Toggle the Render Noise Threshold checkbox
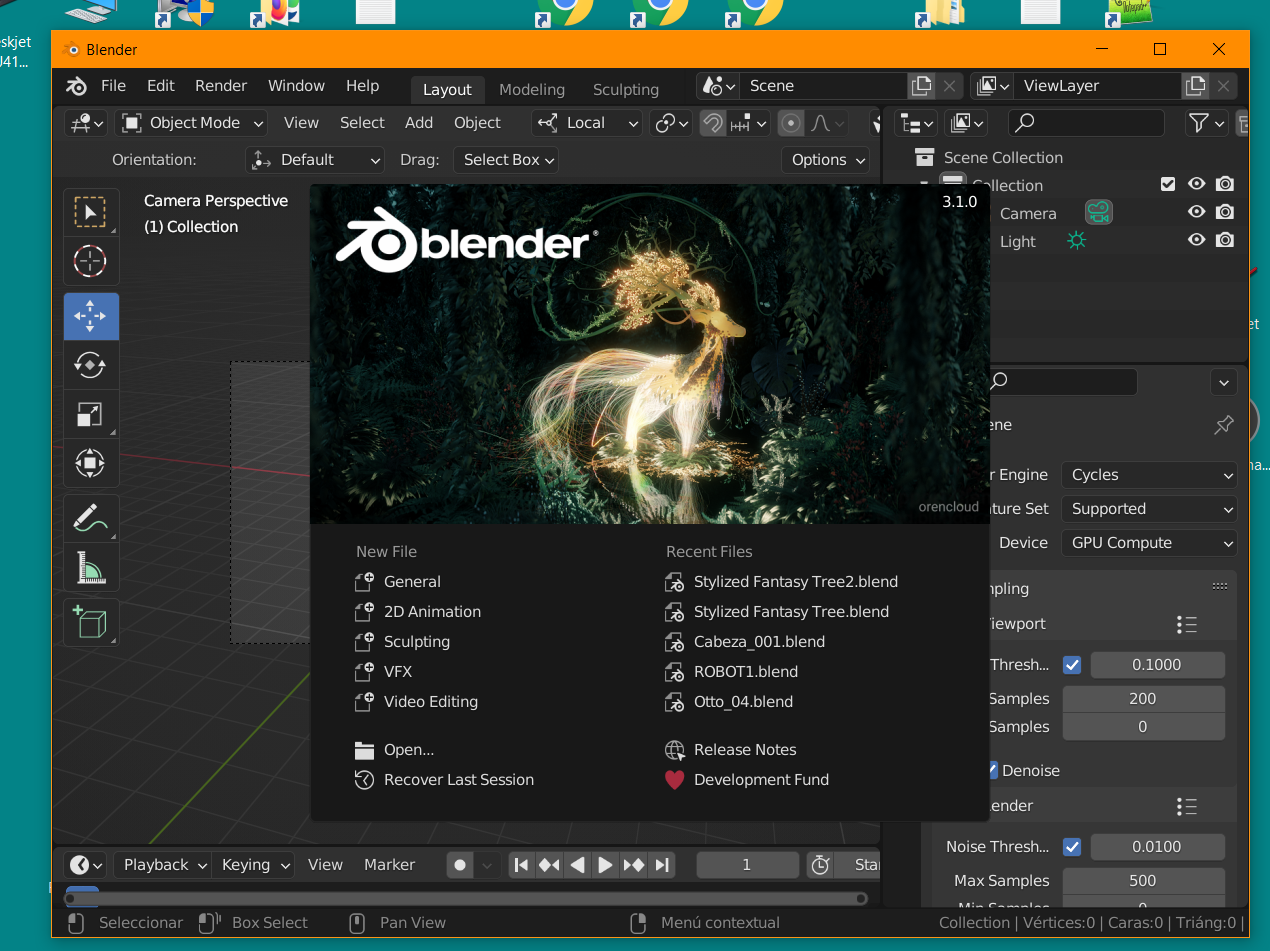1270x951 pixels. pyautogui.click(x=1072, y=847)
